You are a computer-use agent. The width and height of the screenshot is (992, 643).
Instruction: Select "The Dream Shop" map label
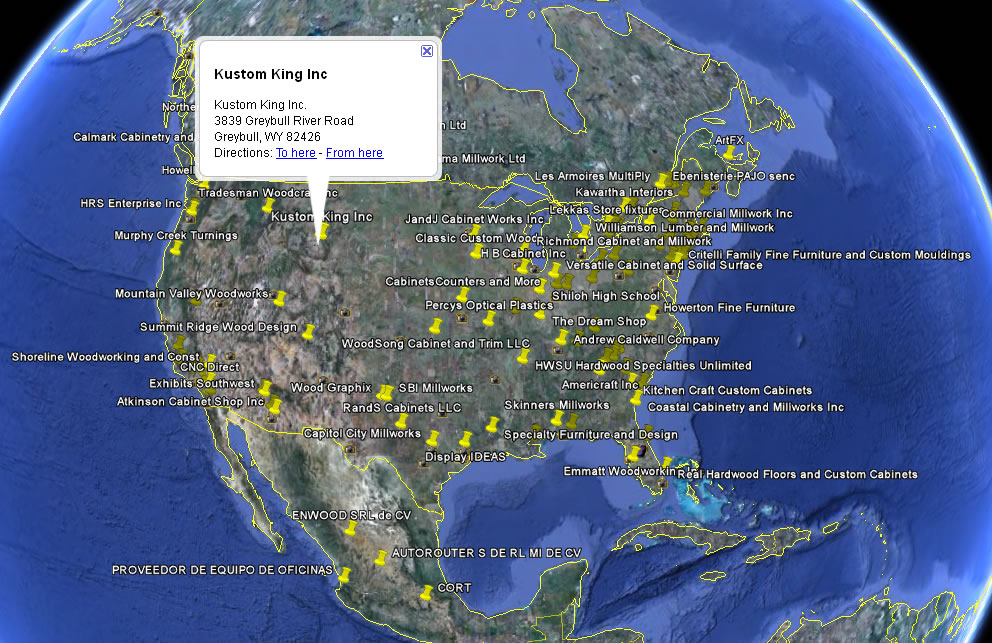[x=599, y=322]
